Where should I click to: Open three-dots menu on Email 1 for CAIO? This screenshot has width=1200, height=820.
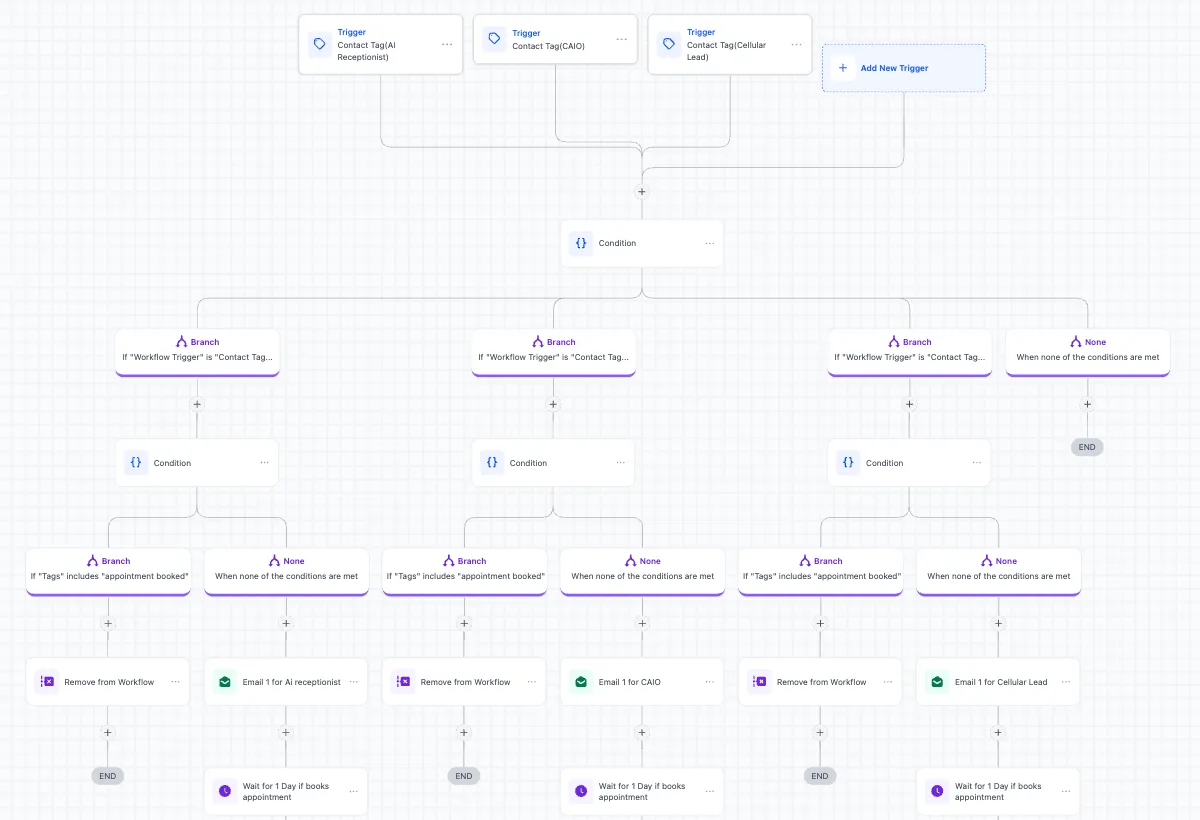[x=709, y=682]
